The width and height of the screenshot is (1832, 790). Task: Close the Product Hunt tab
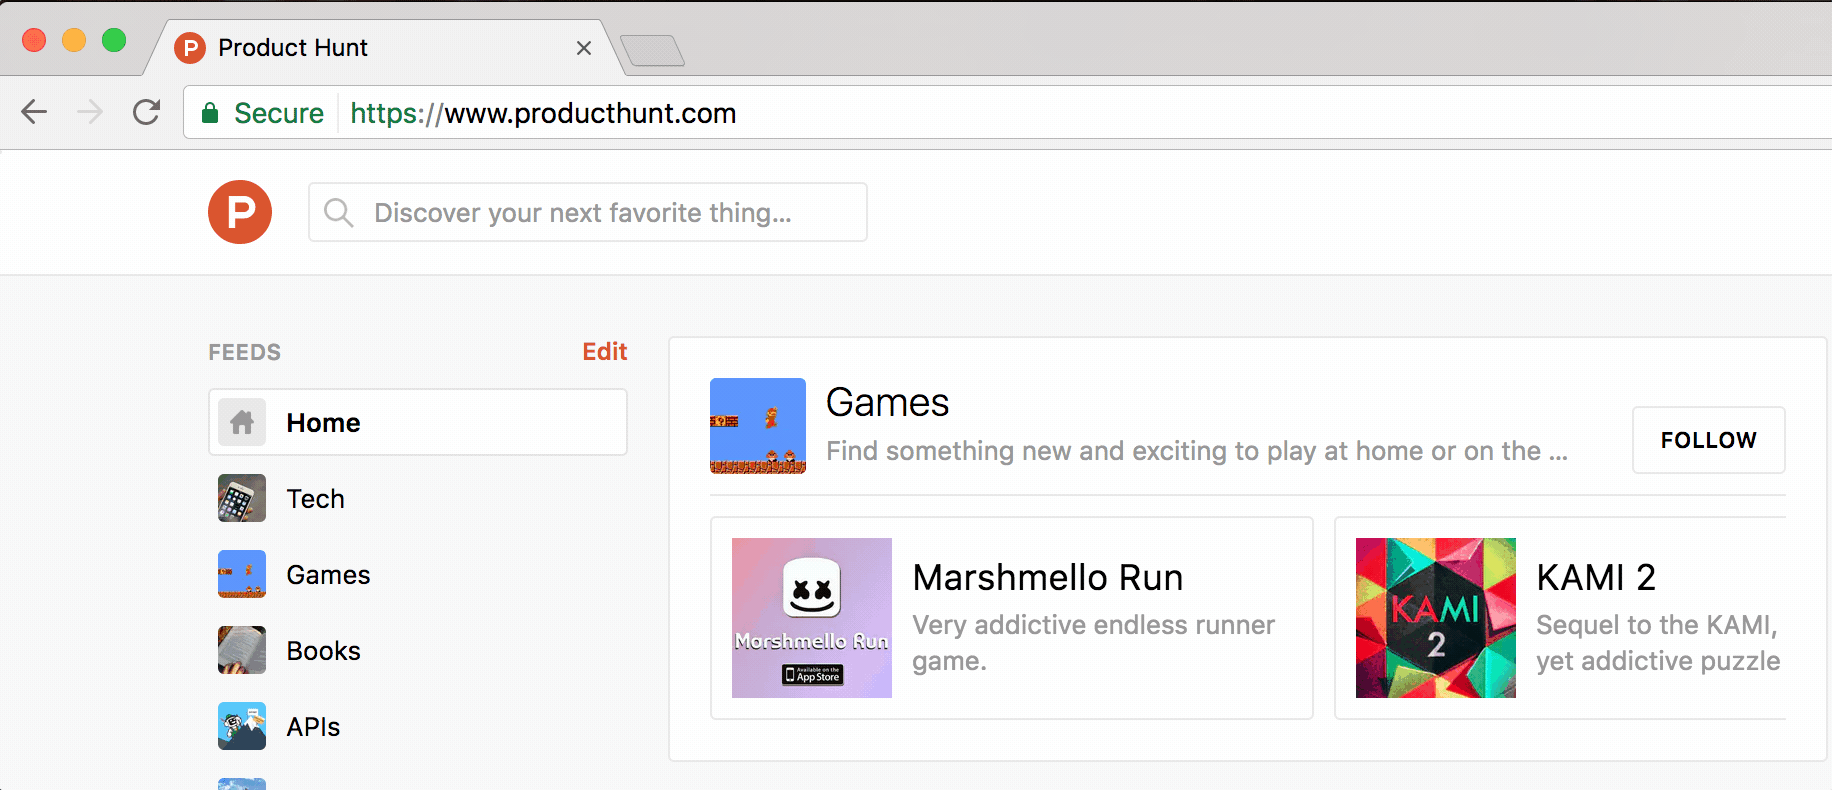click(584, 48)
